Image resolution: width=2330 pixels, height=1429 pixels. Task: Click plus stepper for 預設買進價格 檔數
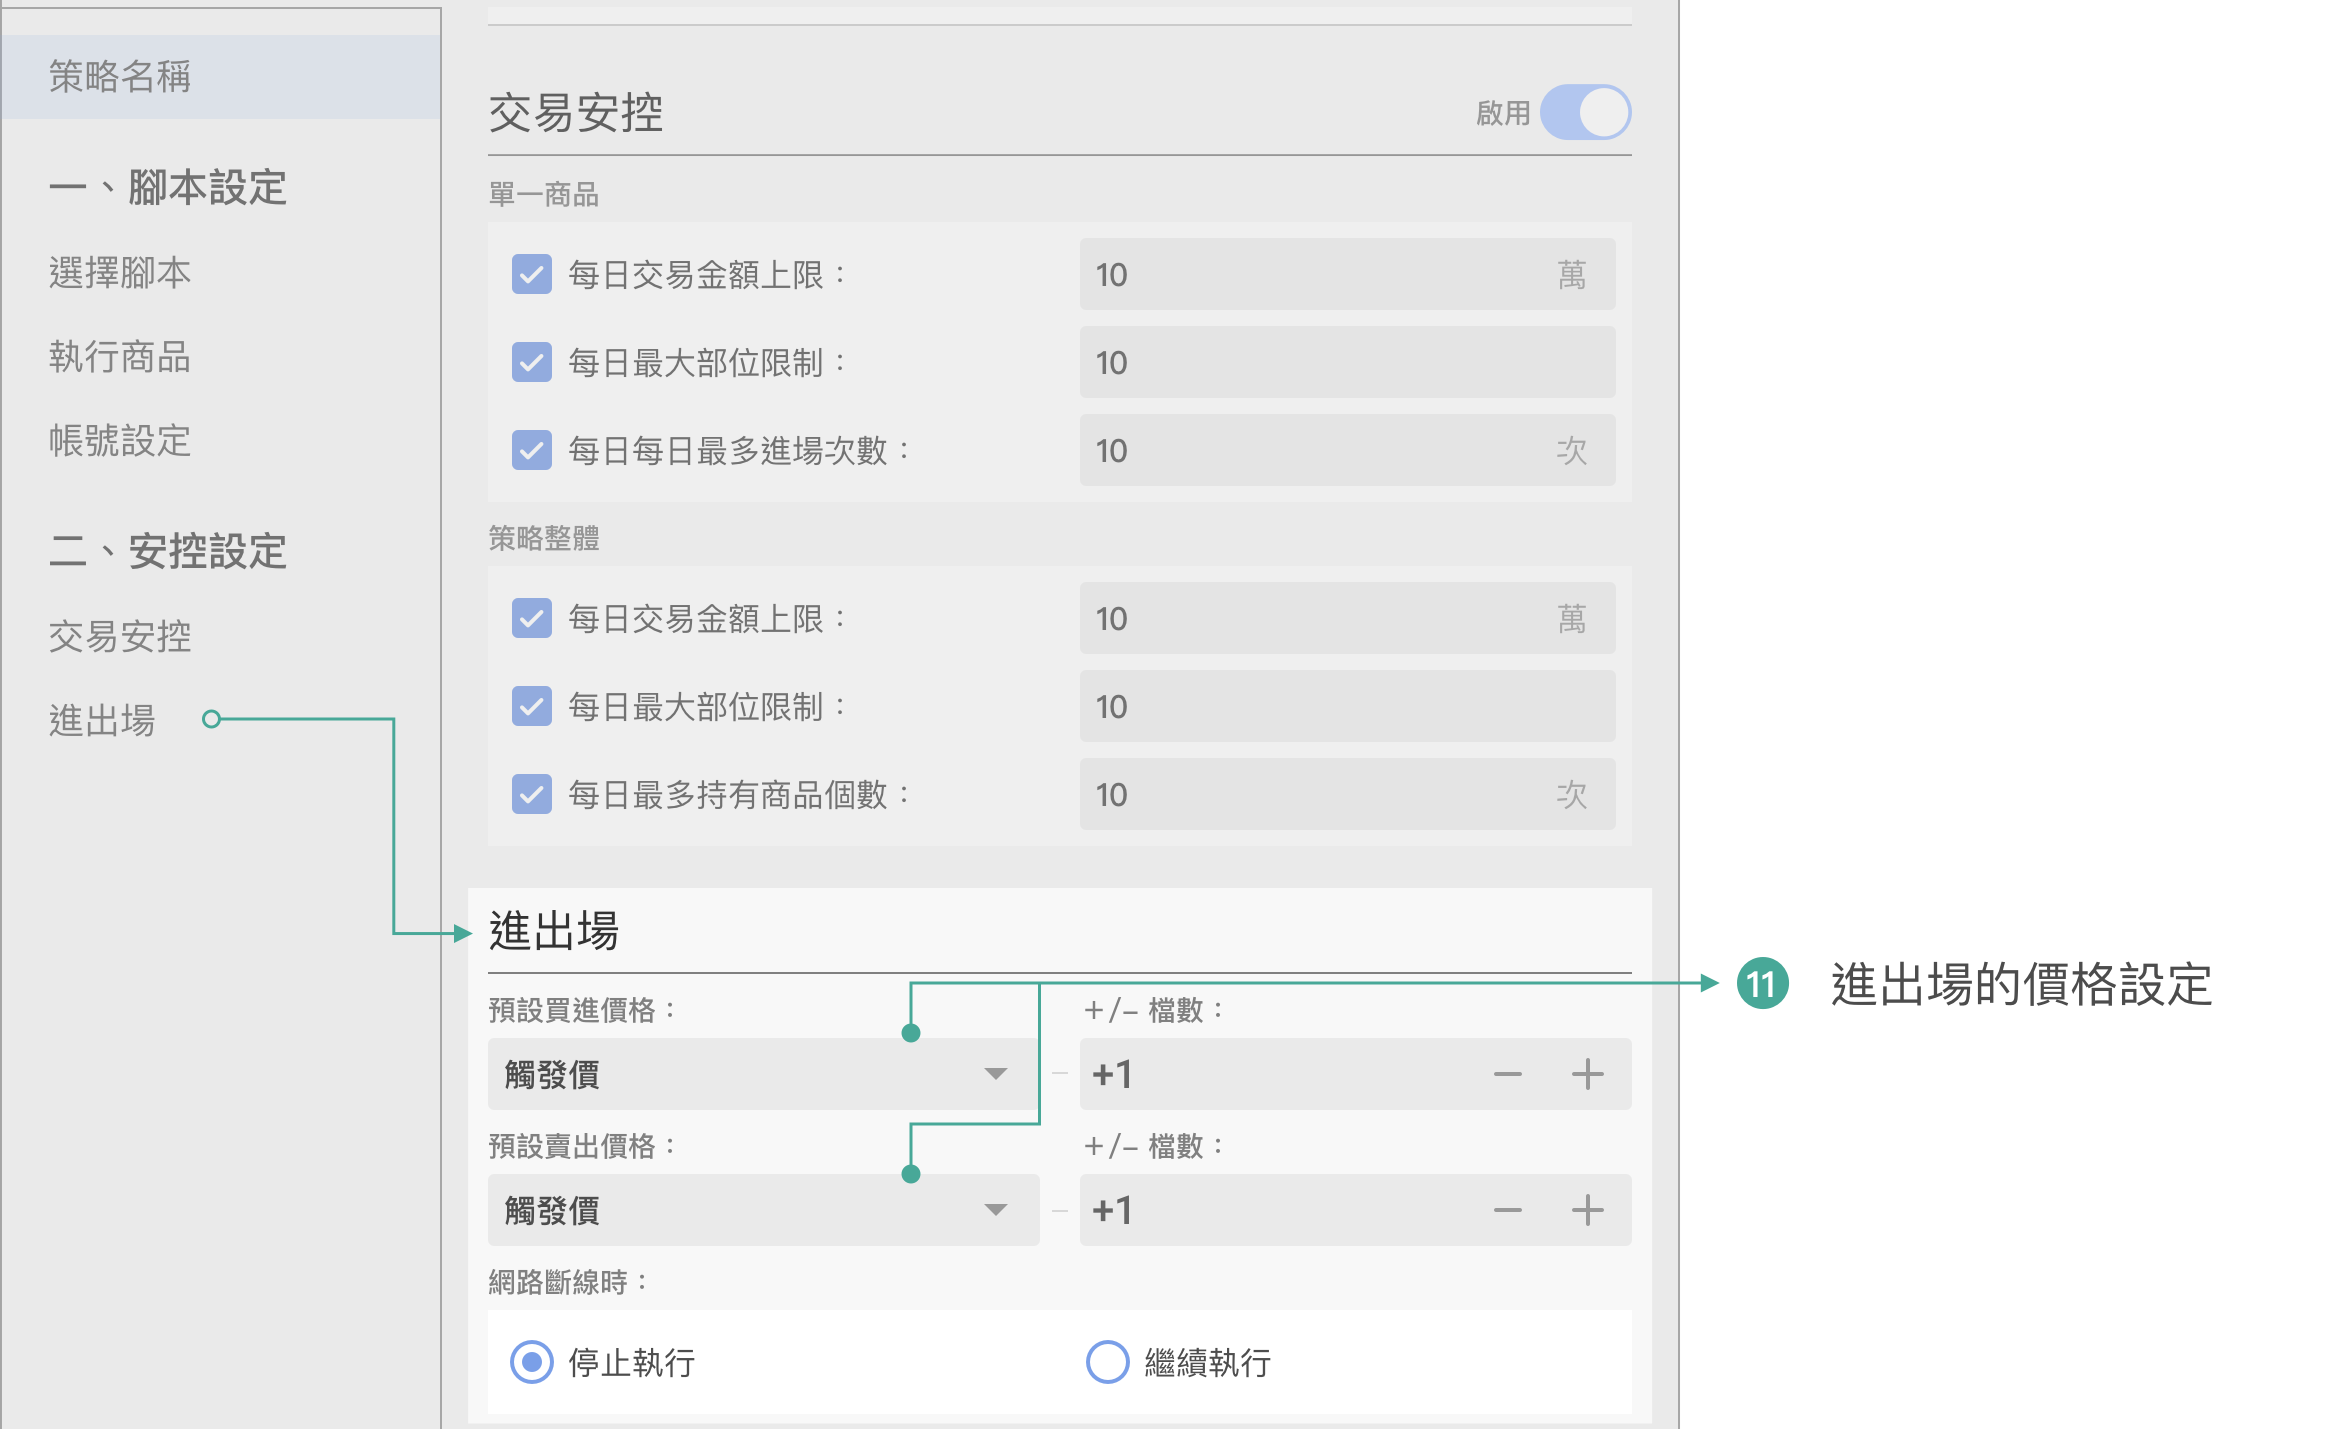tap(1587, 1074)
